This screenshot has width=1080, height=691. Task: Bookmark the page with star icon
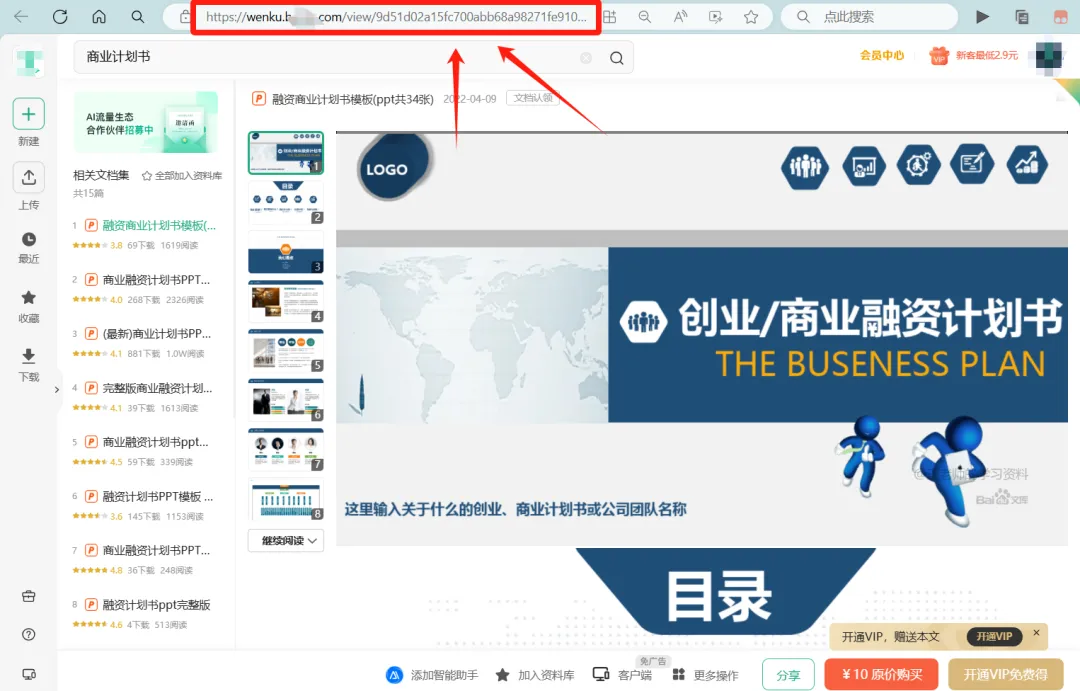pos(751,17)
